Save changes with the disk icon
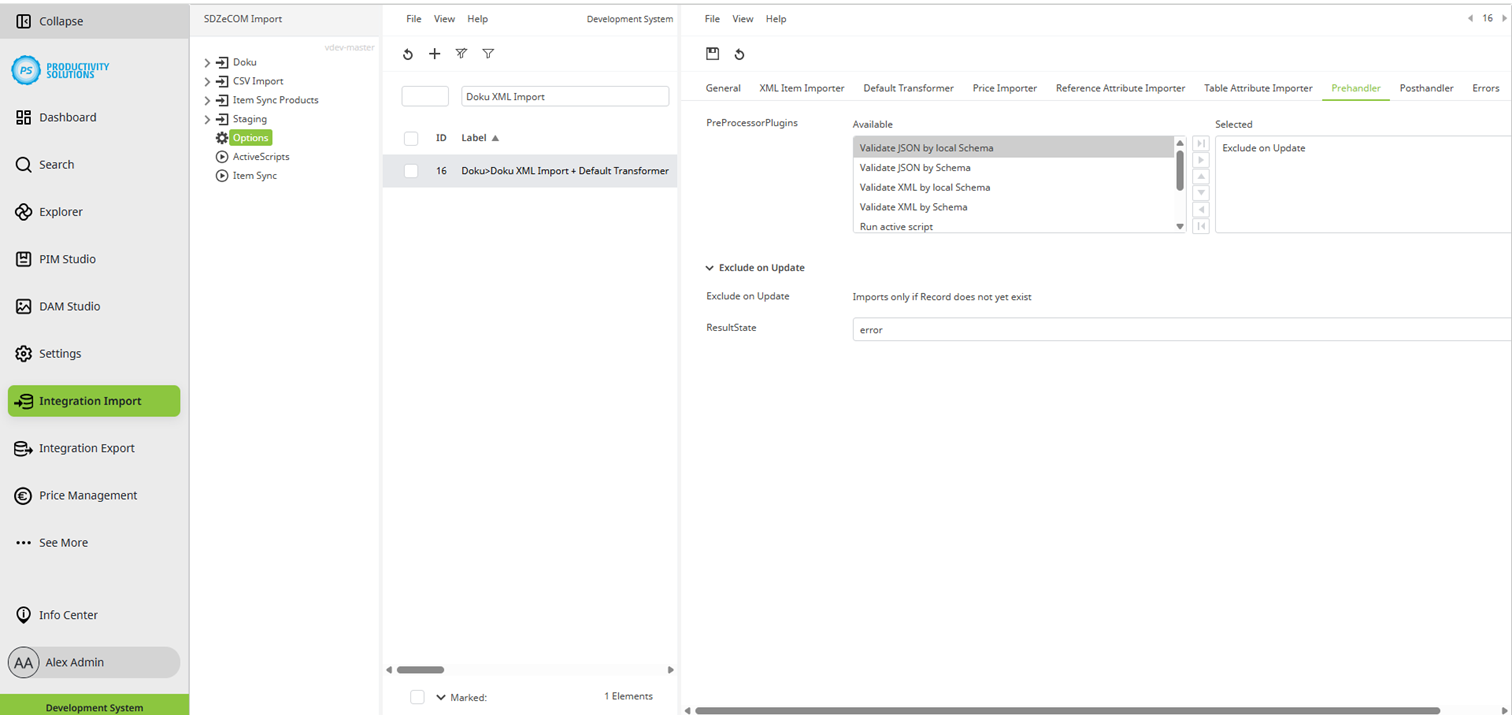This screenshot has height=715, width=1512. click(x=711, y=54)
